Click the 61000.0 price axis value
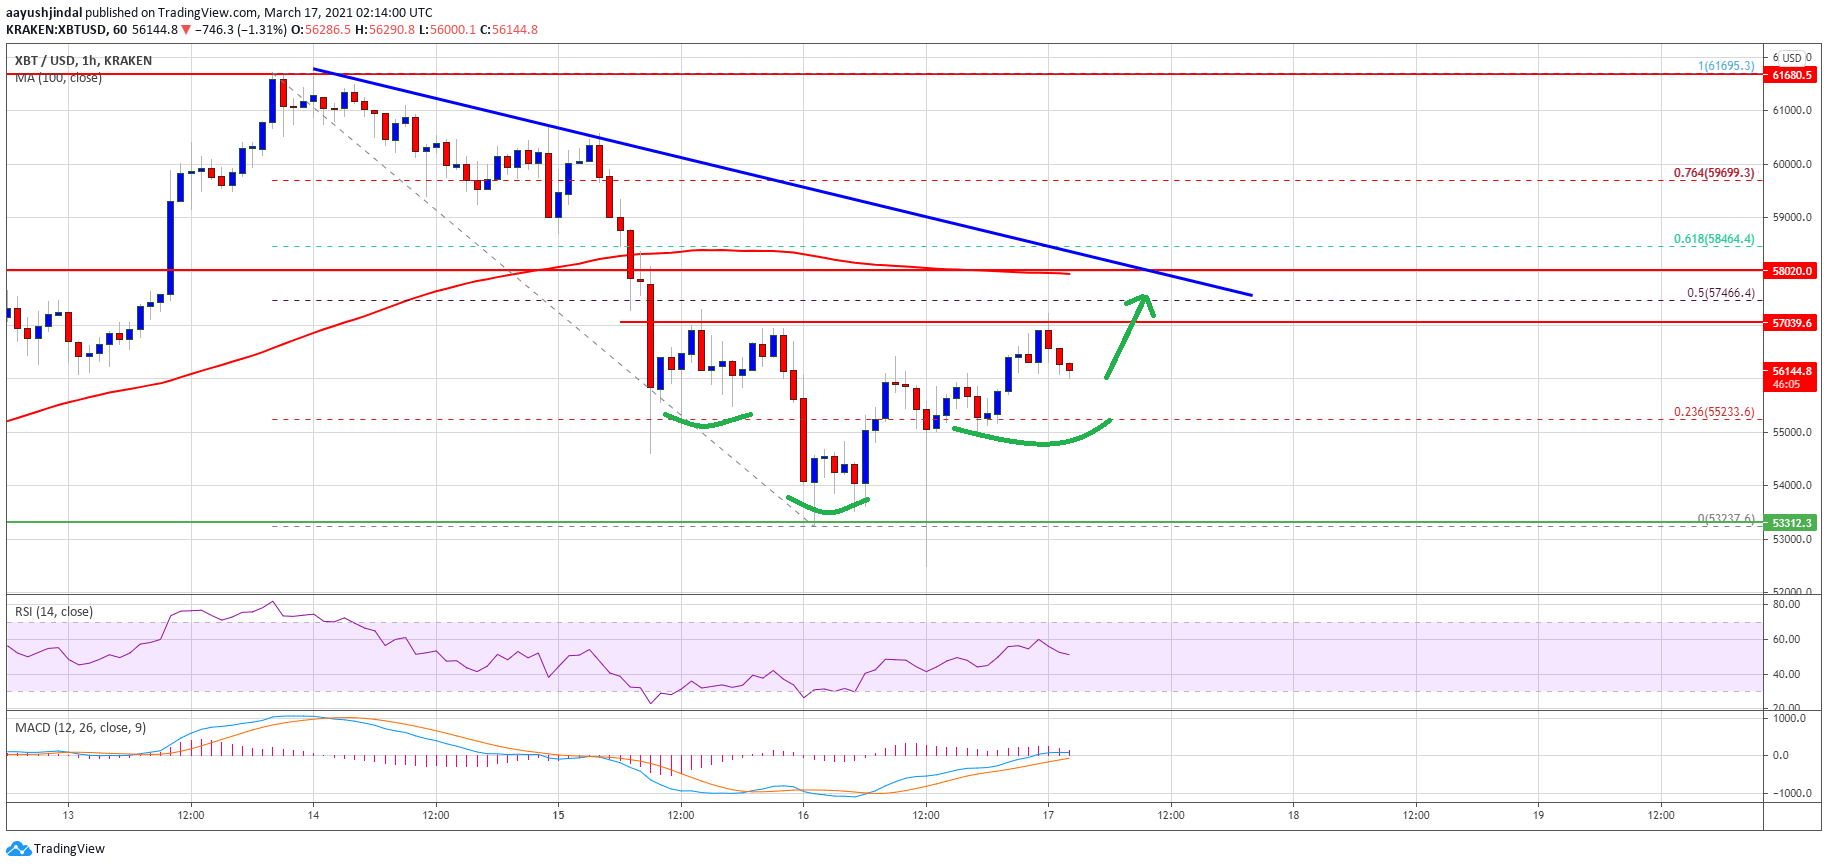Screen dimensions: 1828x867 tap(1792, 111)
